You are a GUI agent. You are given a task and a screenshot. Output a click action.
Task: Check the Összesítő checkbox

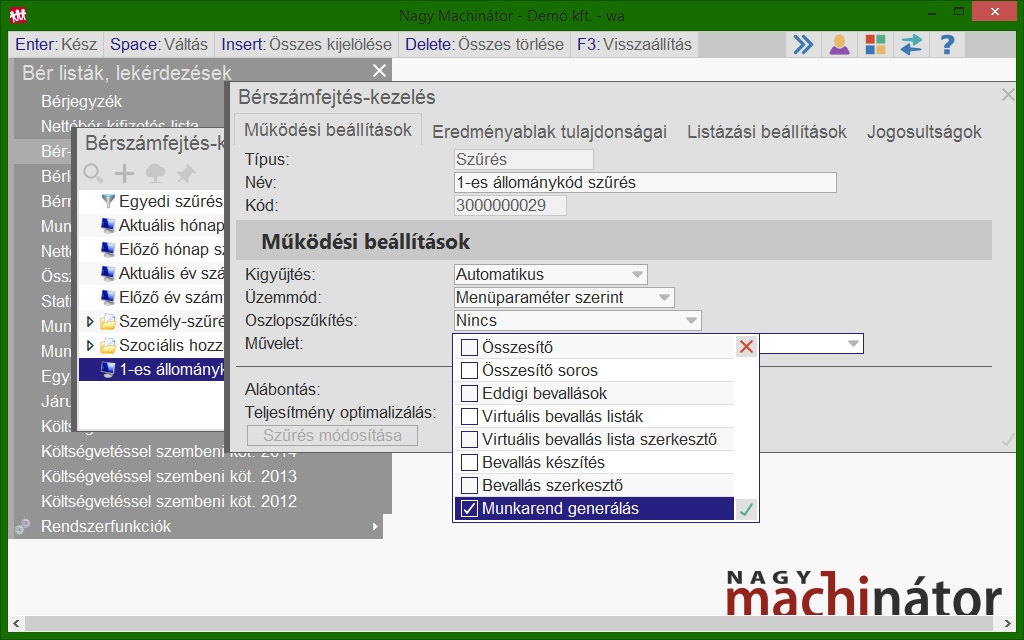[x=469, y=347]
